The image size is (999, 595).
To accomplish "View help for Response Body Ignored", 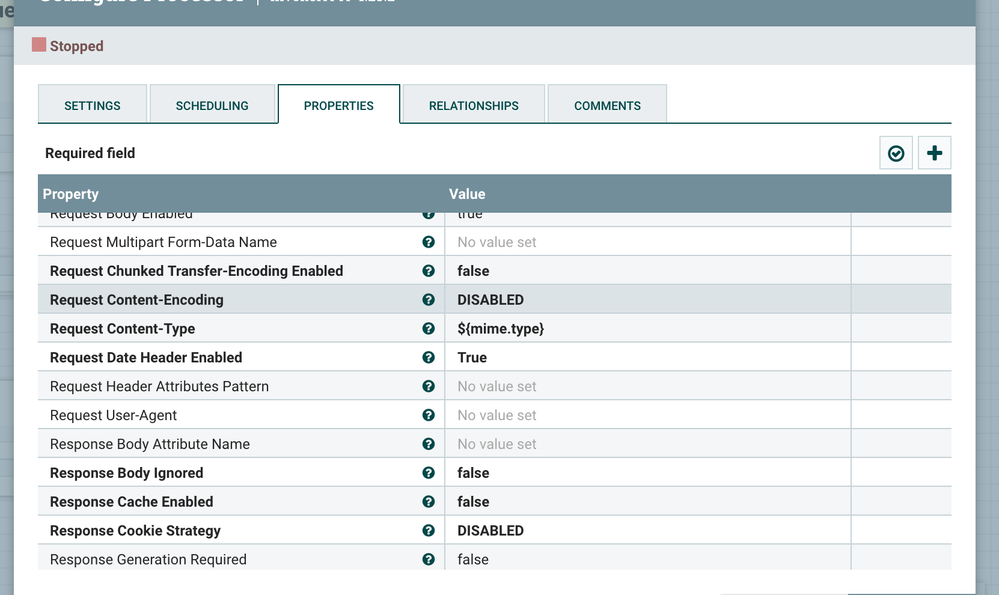I will [428, 473].
